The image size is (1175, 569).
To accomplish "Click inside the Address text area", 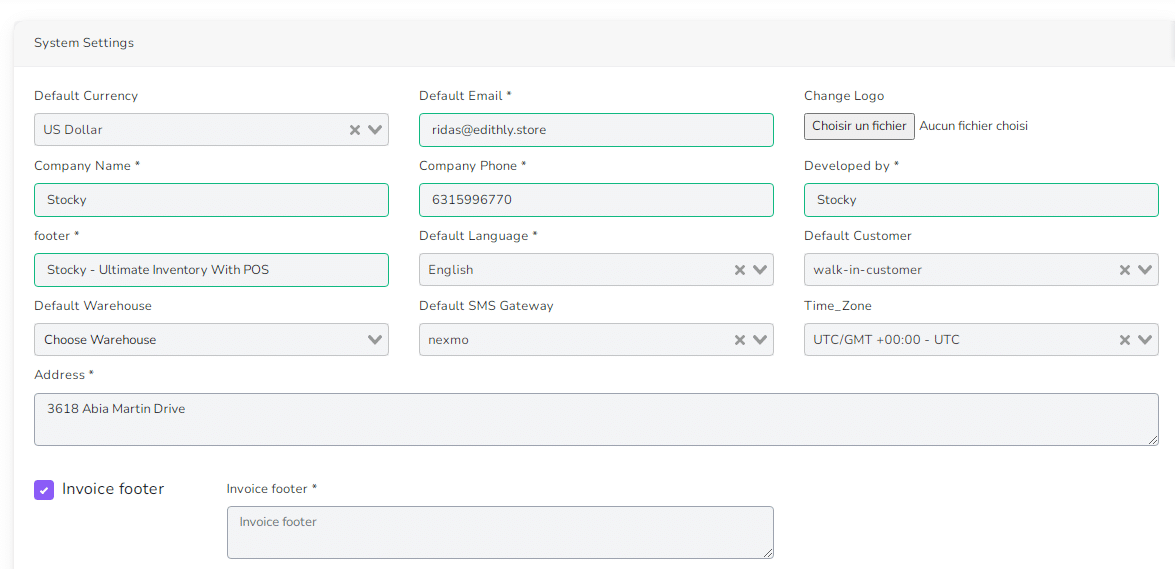I will pos(596,419).
